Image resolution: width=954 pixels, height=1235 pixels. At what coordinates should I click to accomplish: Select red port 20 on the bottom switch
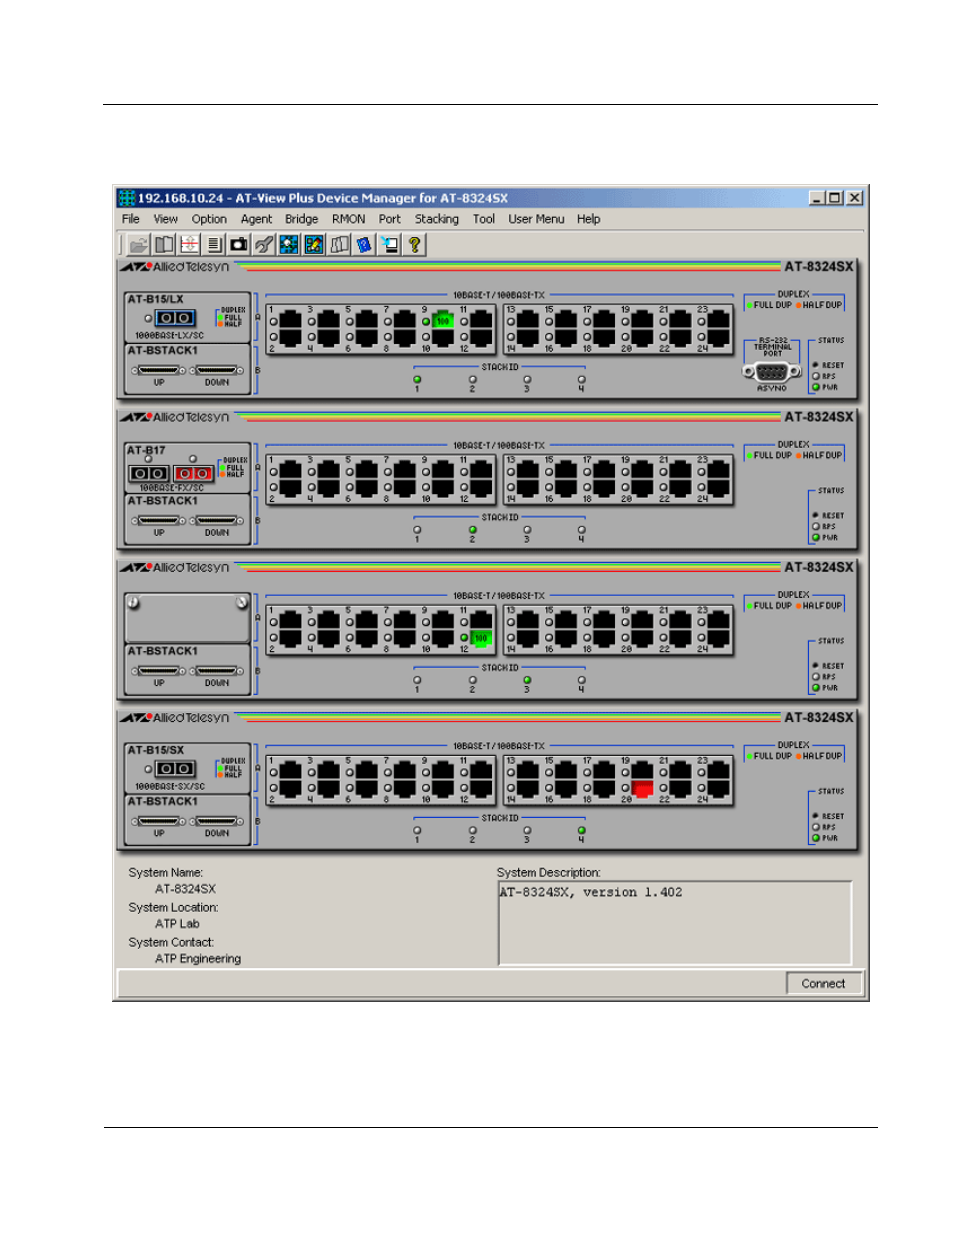point(642,789)
